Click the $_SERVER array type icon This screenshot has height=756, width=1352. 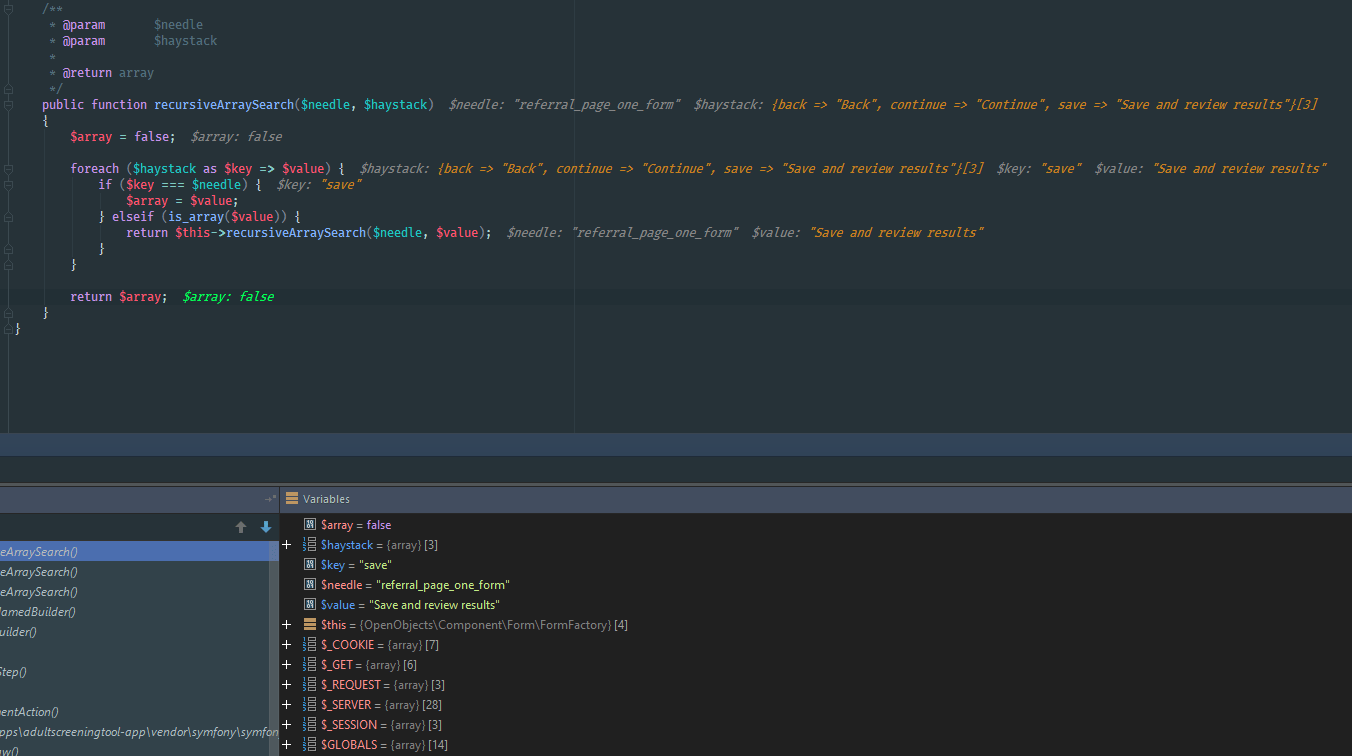pos(310,705)
